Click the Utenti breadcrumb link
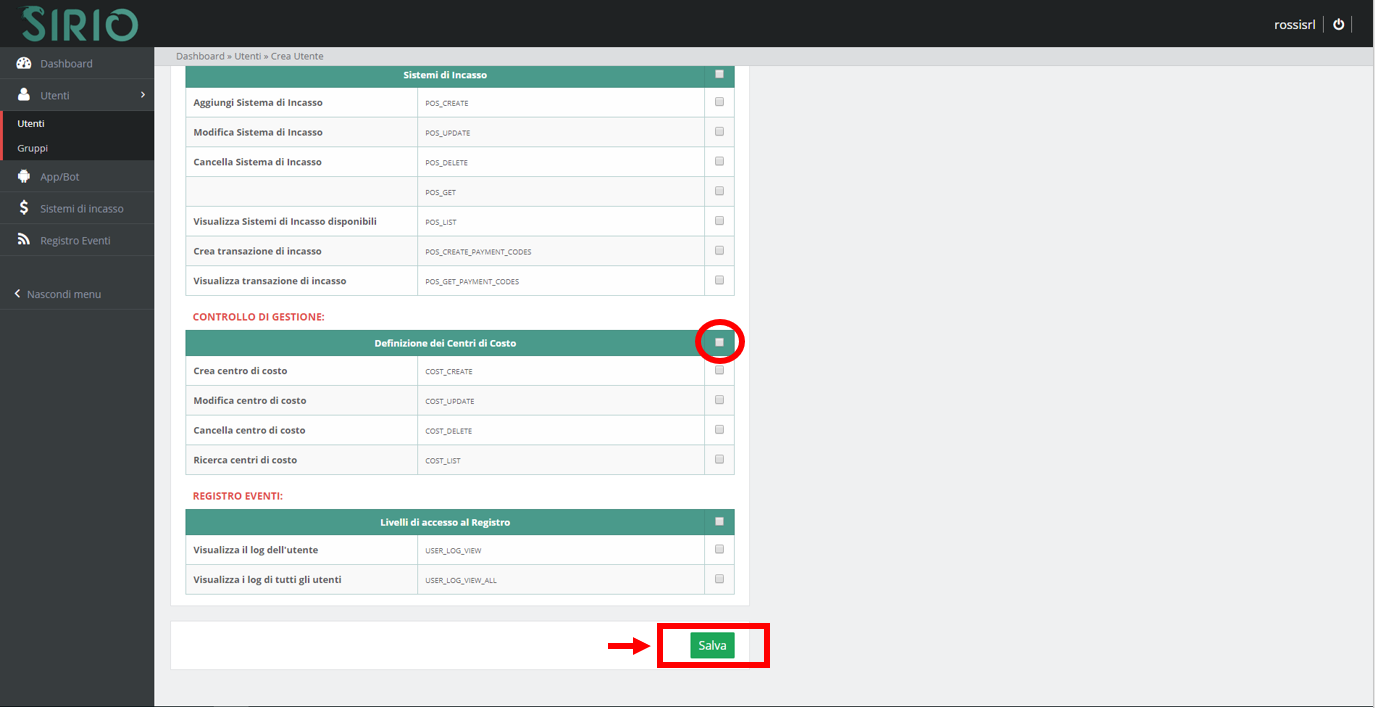Viewport: 1375px width, 708px height. [x=249, y=56]
